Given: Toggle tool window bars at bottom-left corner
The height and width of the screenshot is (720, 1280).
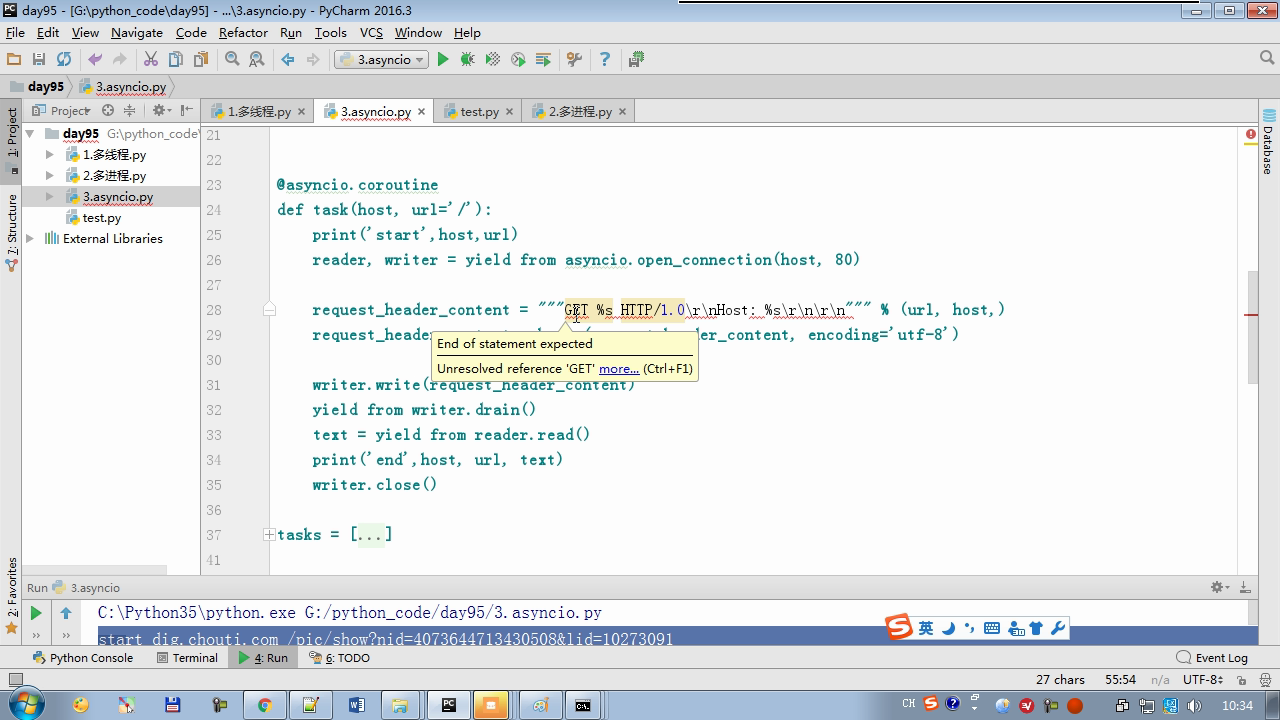Looking at the screenshot, I should click(14, 680).
